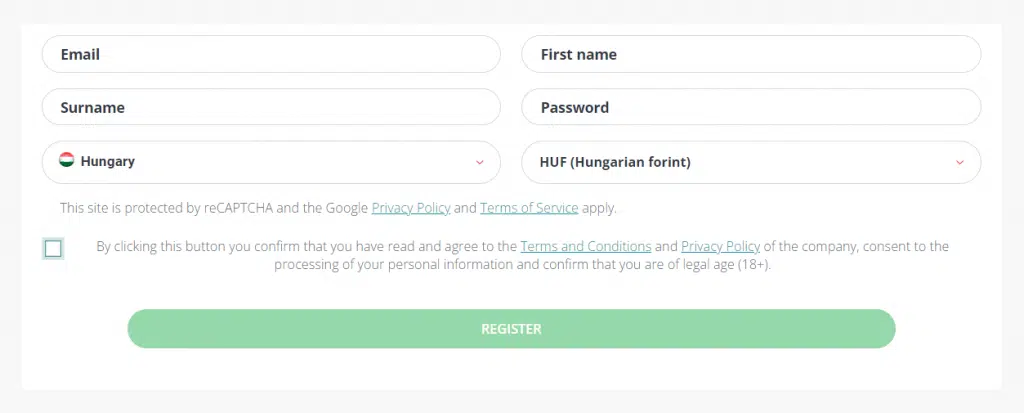Click into the First name field
This screenshot has width=1024, height=413.
click(x=750, y=54)
